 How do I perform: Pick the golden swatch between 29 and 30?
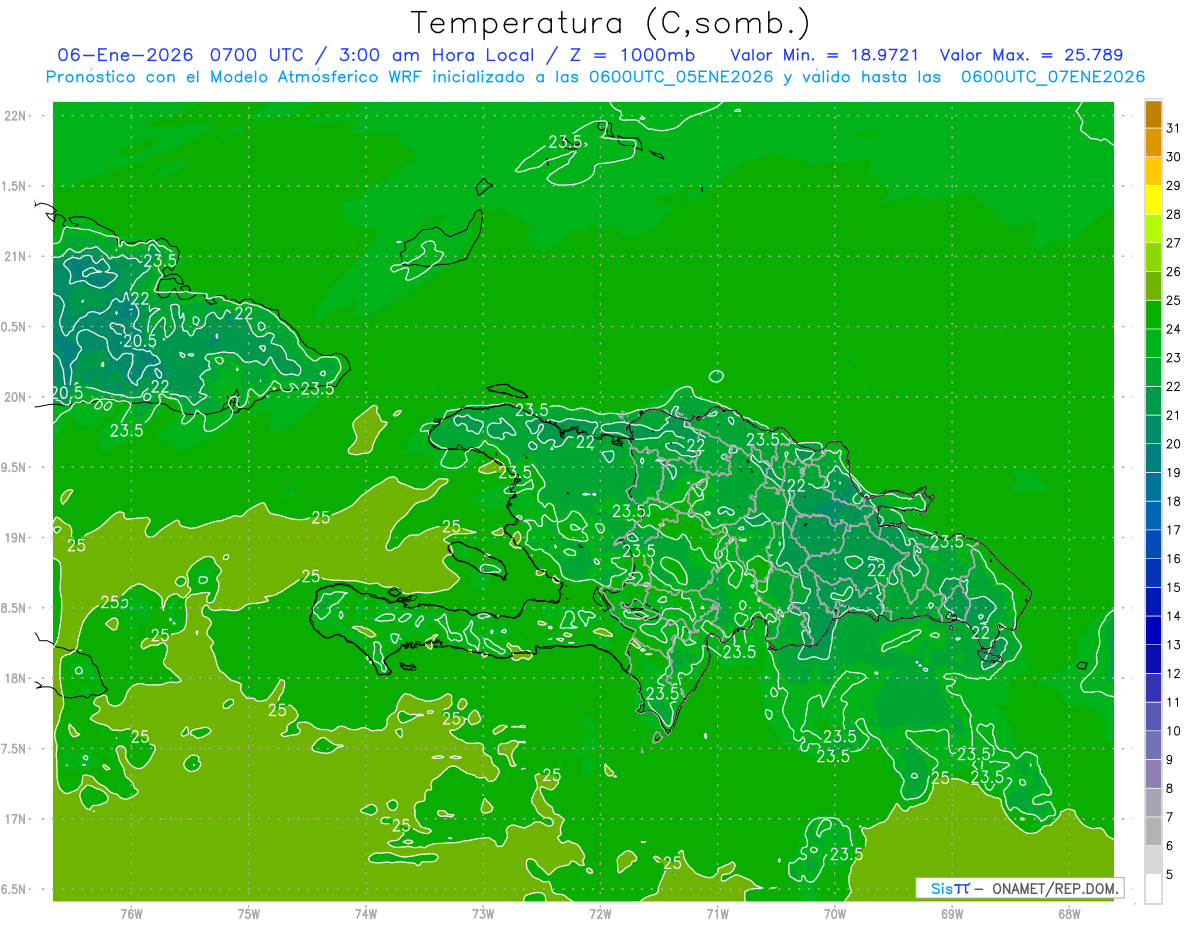(x=1153, y=171)
